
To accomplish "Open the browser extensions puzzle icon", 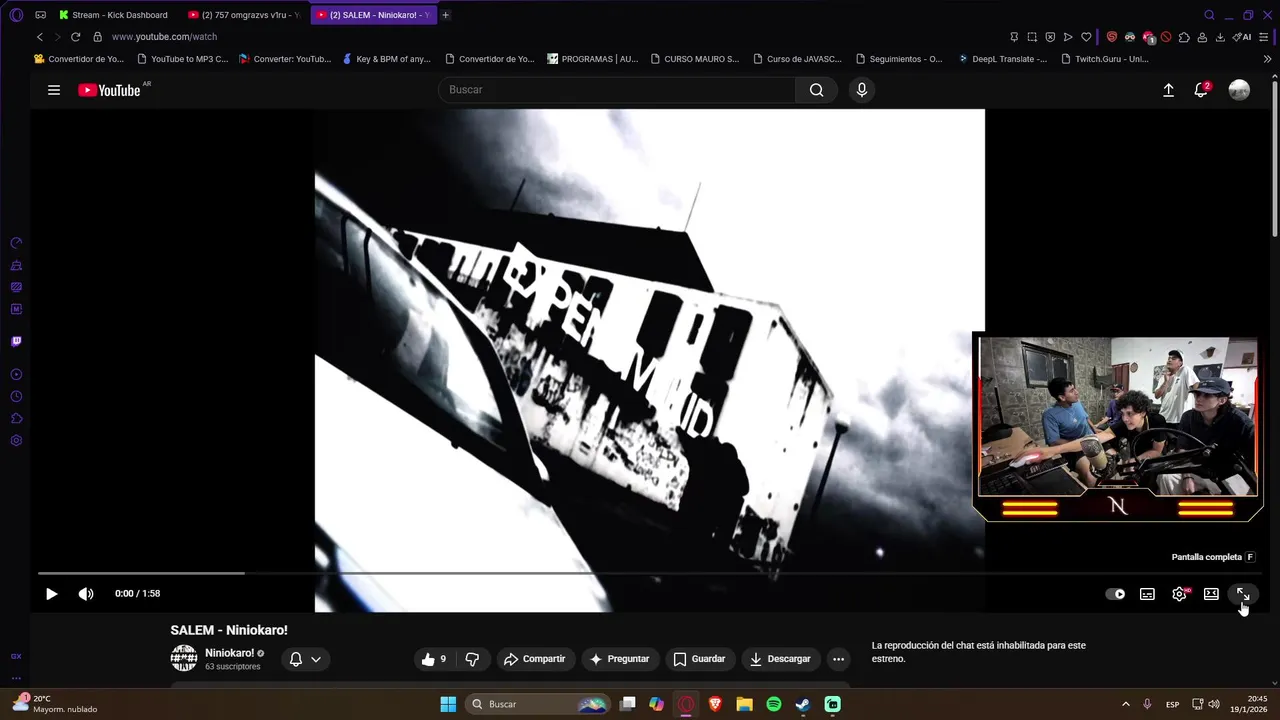I will tap(1184, 37).
